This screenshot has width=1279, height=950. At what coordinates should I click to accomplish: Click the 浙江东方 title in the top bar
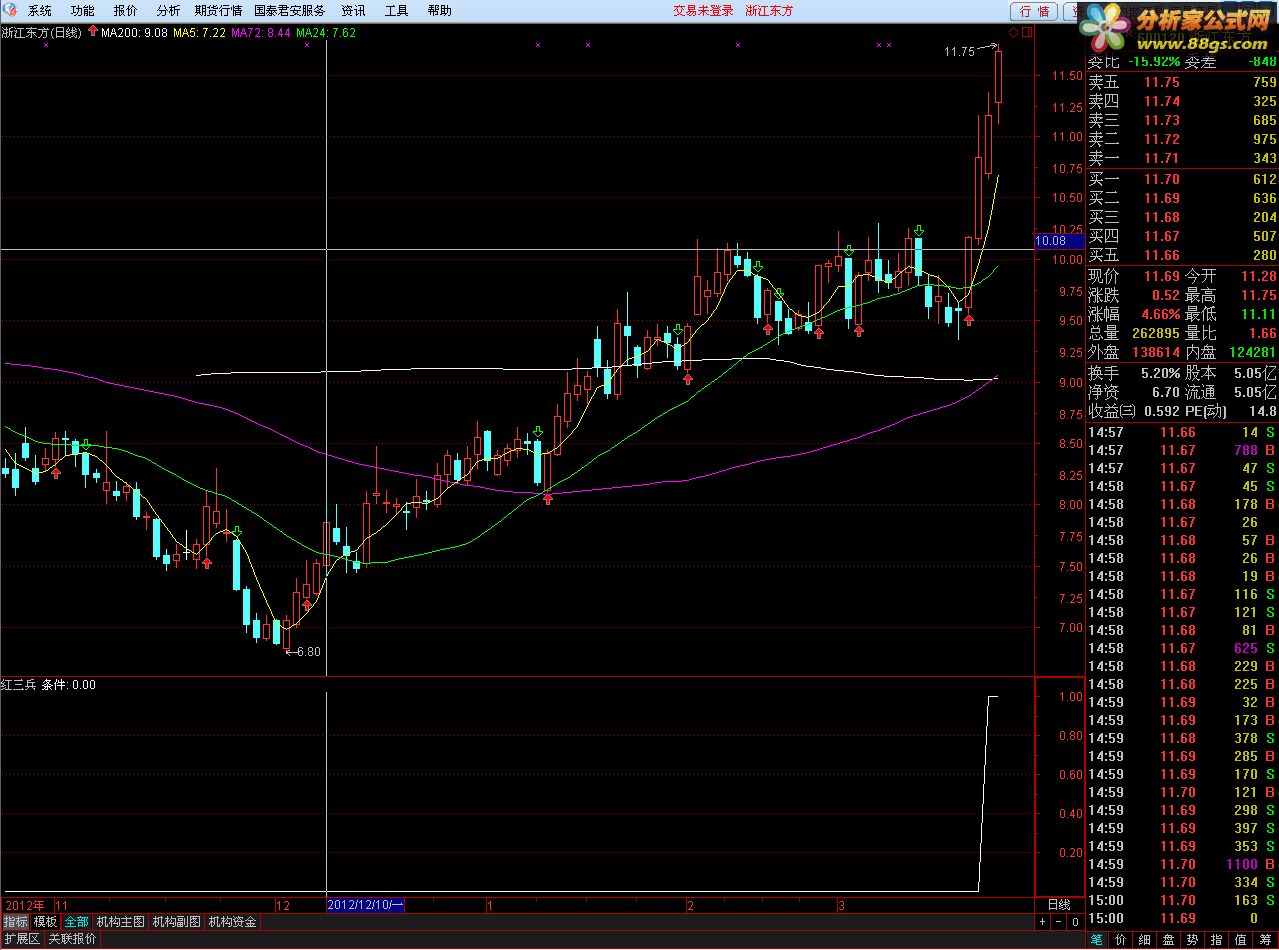770,11
